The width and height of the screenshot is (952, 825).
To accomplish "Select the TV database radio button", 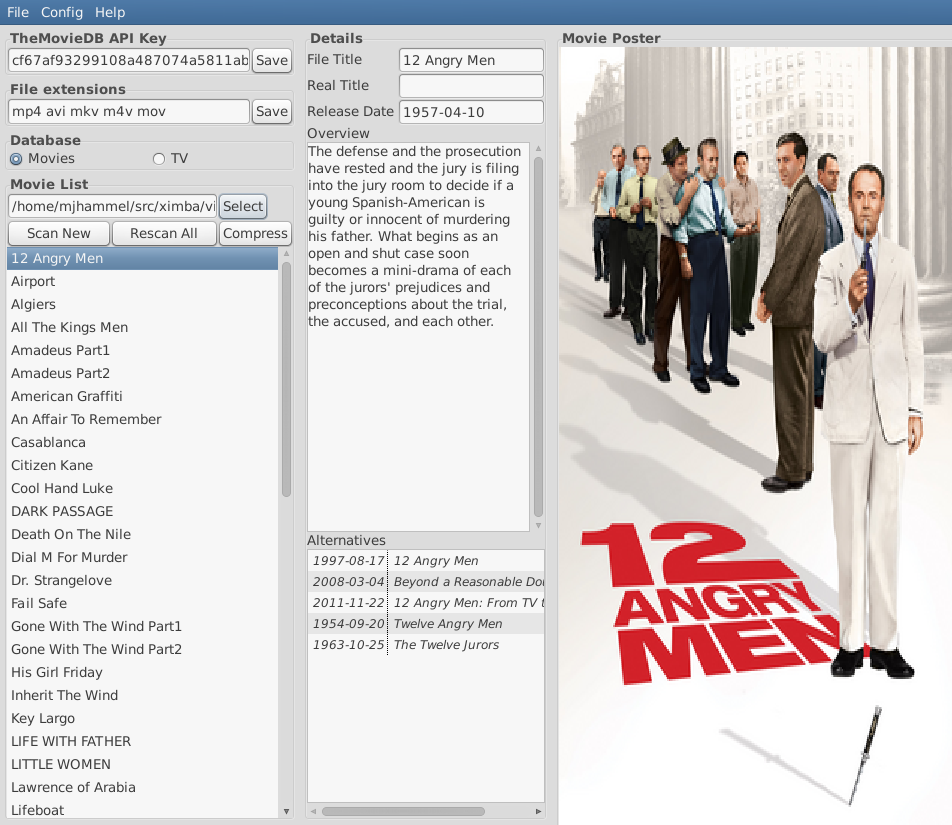I will [171, 158].
